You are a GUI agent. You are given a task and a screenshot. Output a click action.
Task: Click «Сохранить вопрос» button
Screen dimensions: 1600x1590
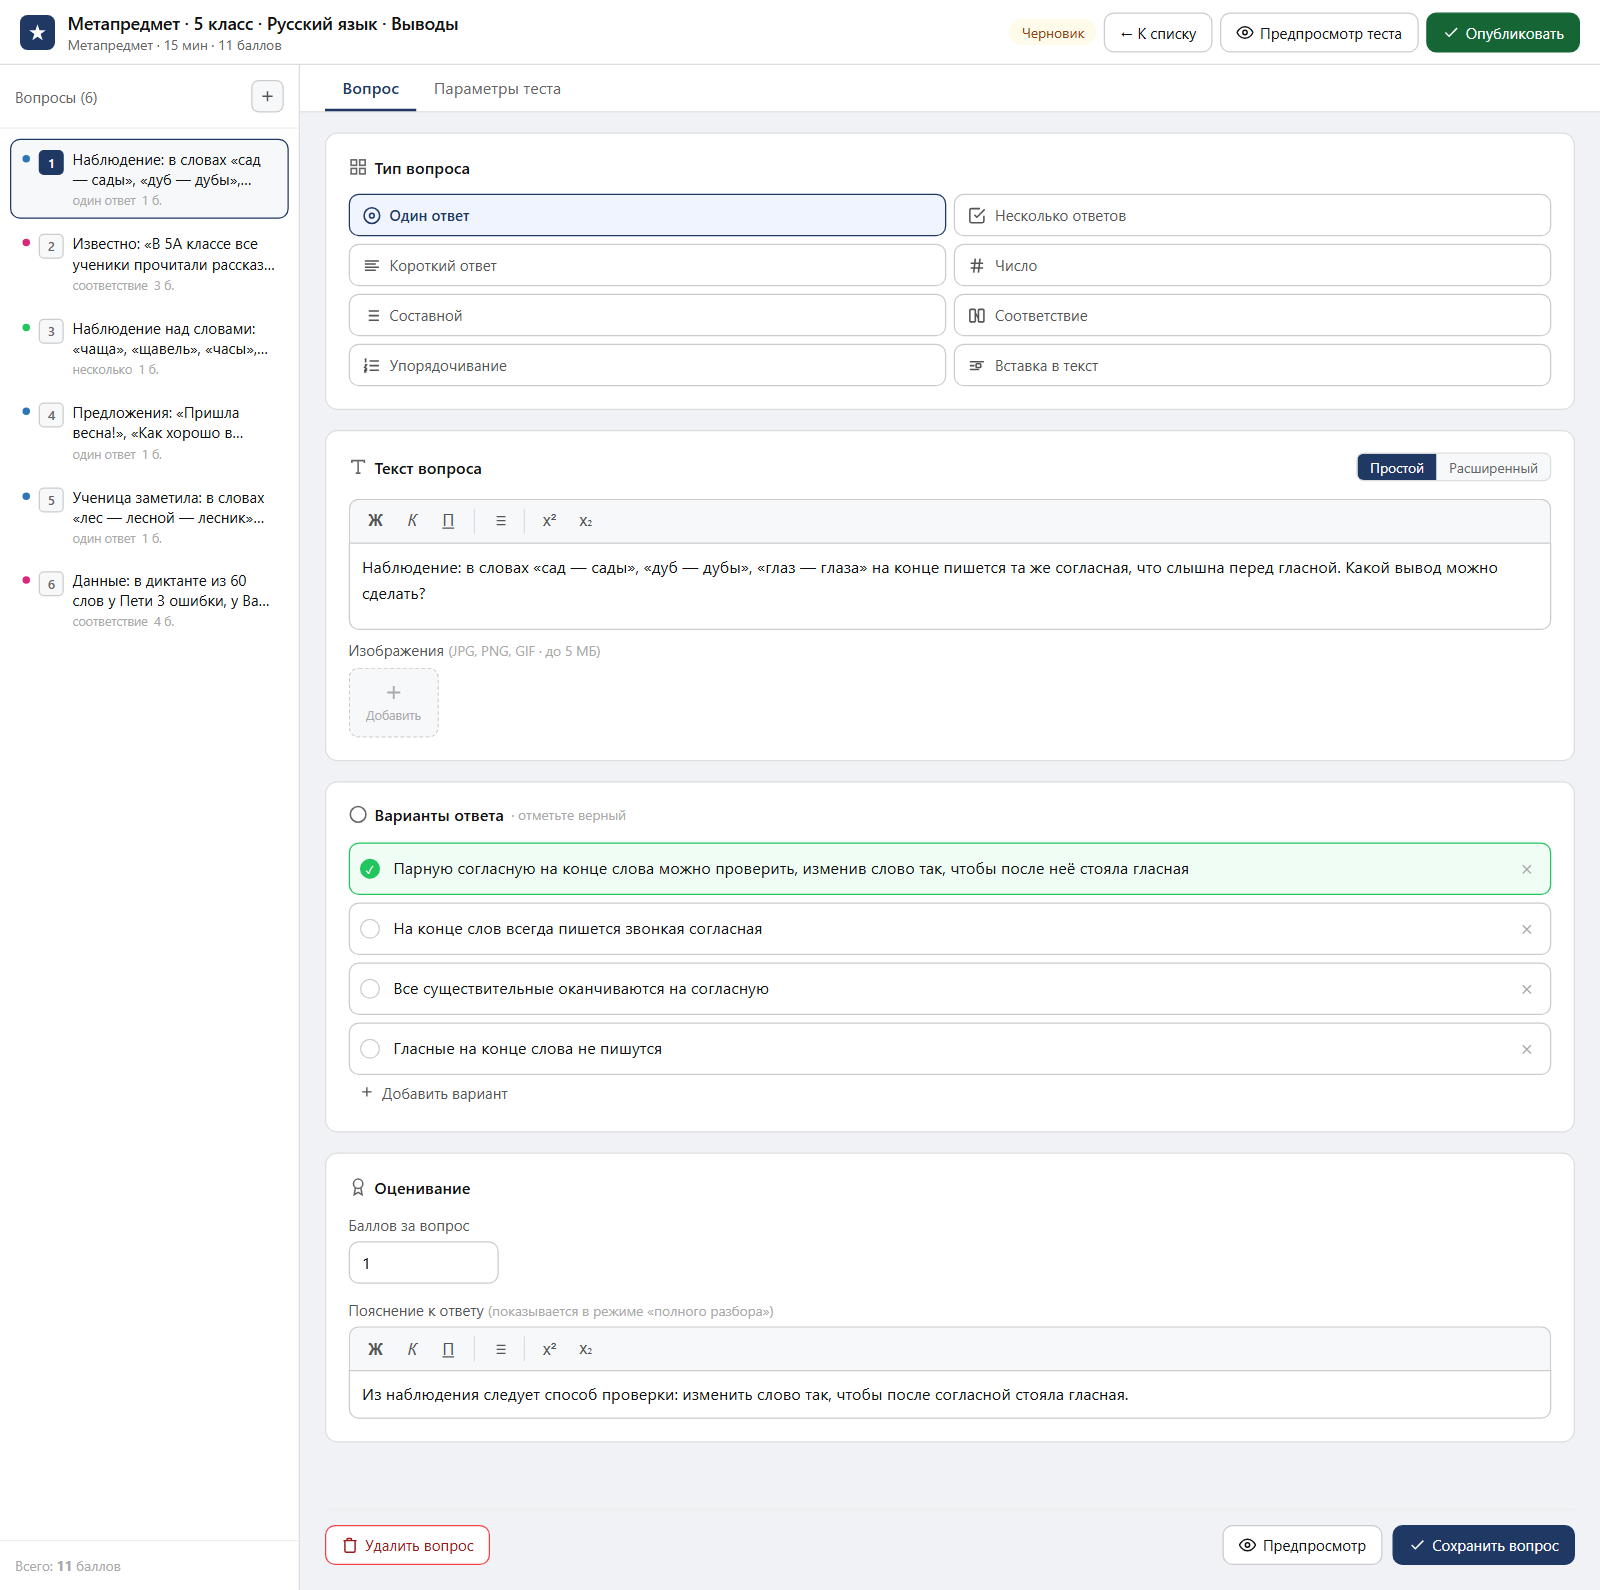coord(1483,1545)
